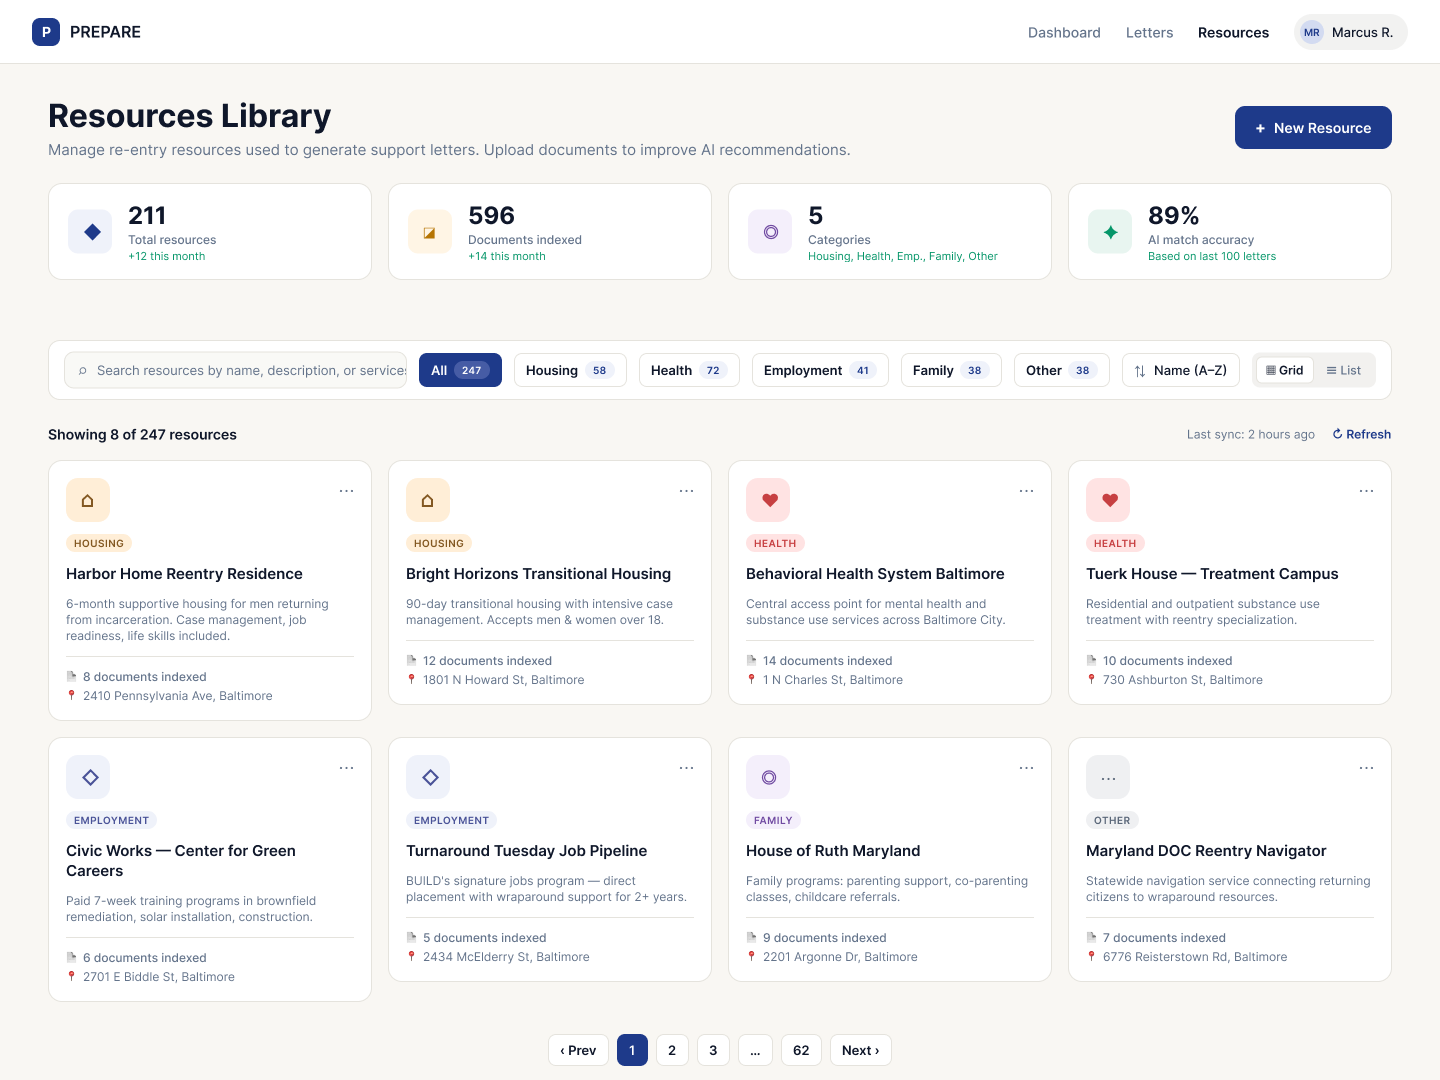The image size is (1440, 1080).
Task: Open options menu for Tuerk House card
Action: (1366, 491)
